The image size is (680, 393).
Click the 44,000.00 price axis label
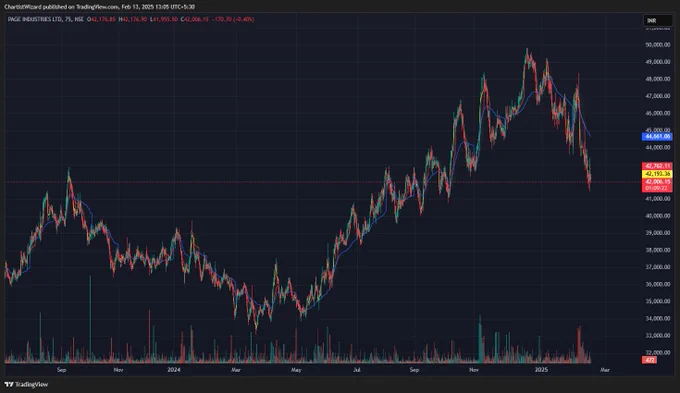658,147
